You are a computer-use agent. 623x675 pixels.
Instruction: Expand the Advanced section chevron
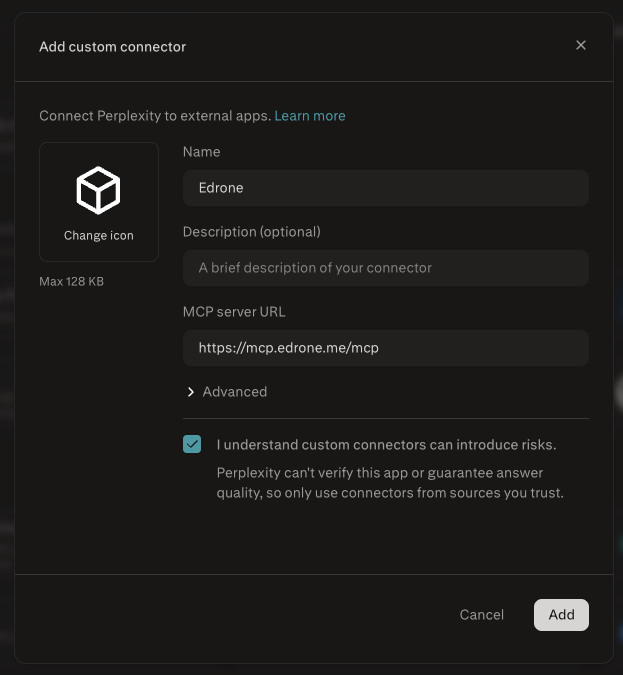pyautogui.click(x=190, y=392)
